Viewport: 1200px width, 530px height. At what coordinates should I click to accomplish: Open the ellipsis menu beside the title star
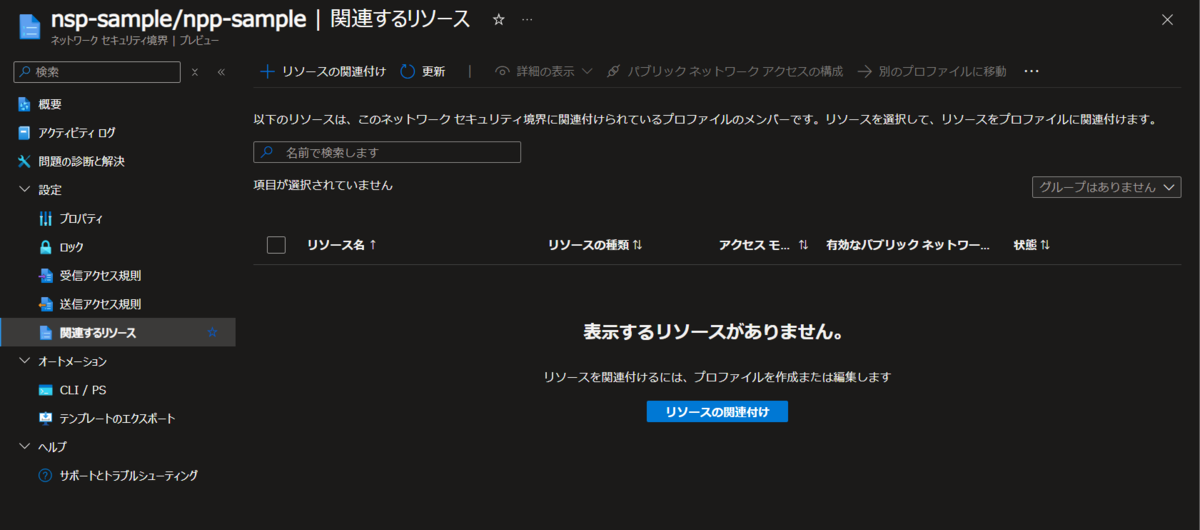(527, 20)
